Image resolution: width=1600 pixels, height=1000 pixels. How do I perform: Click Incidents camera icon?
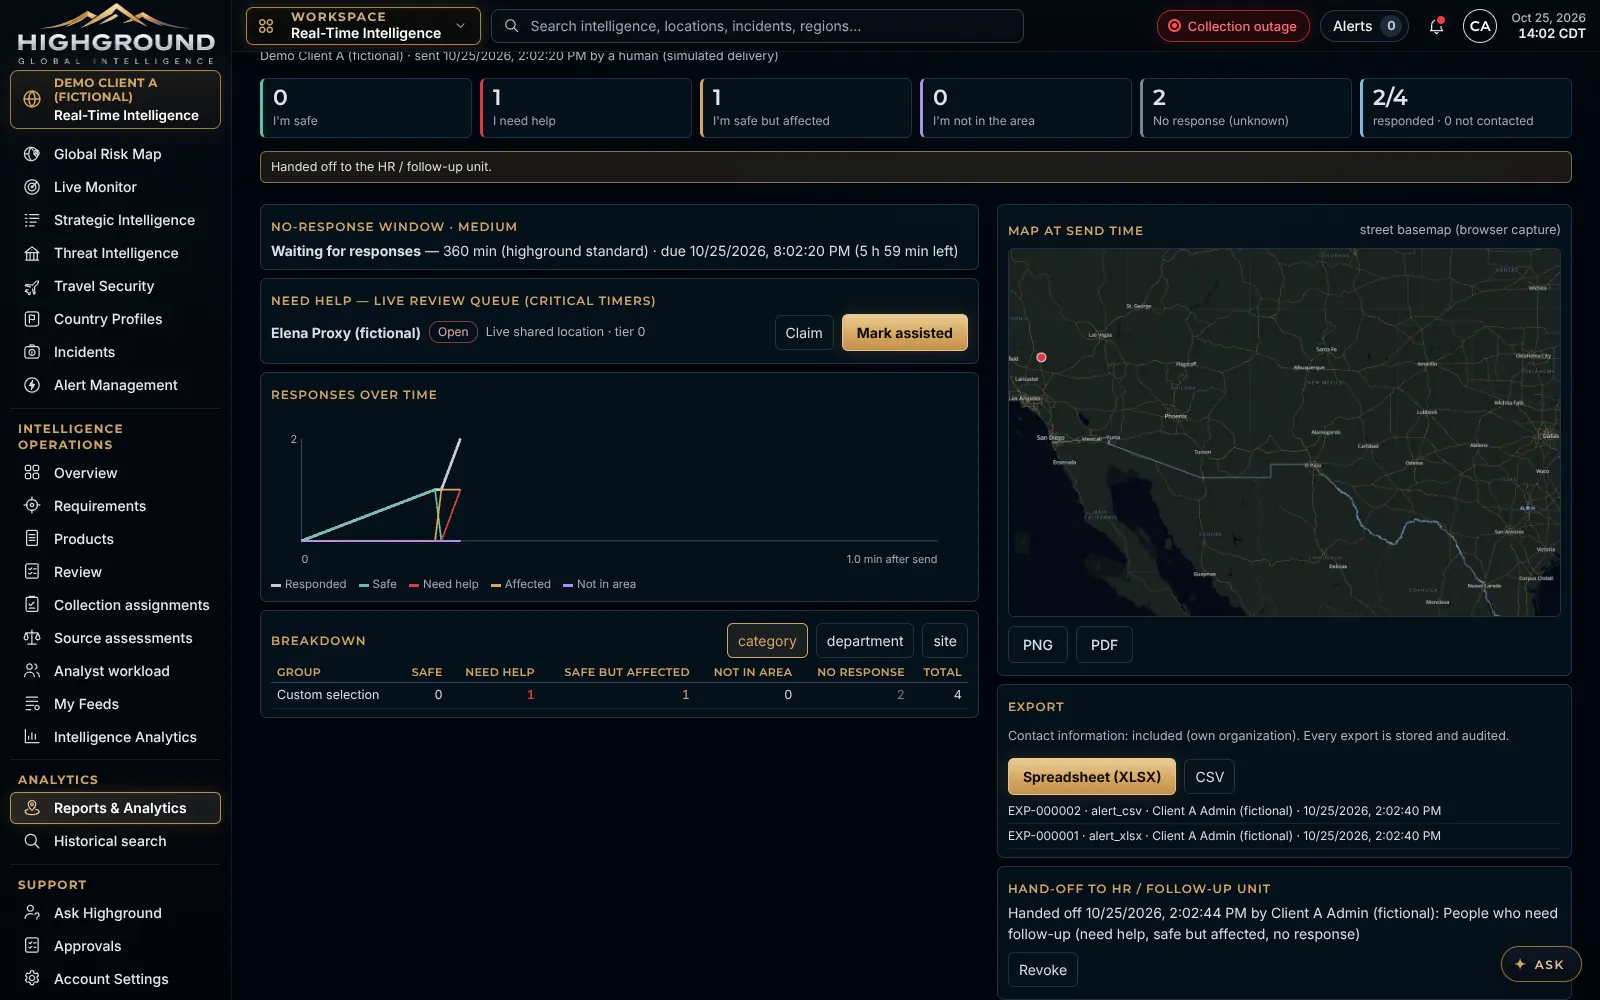(32, 352)
